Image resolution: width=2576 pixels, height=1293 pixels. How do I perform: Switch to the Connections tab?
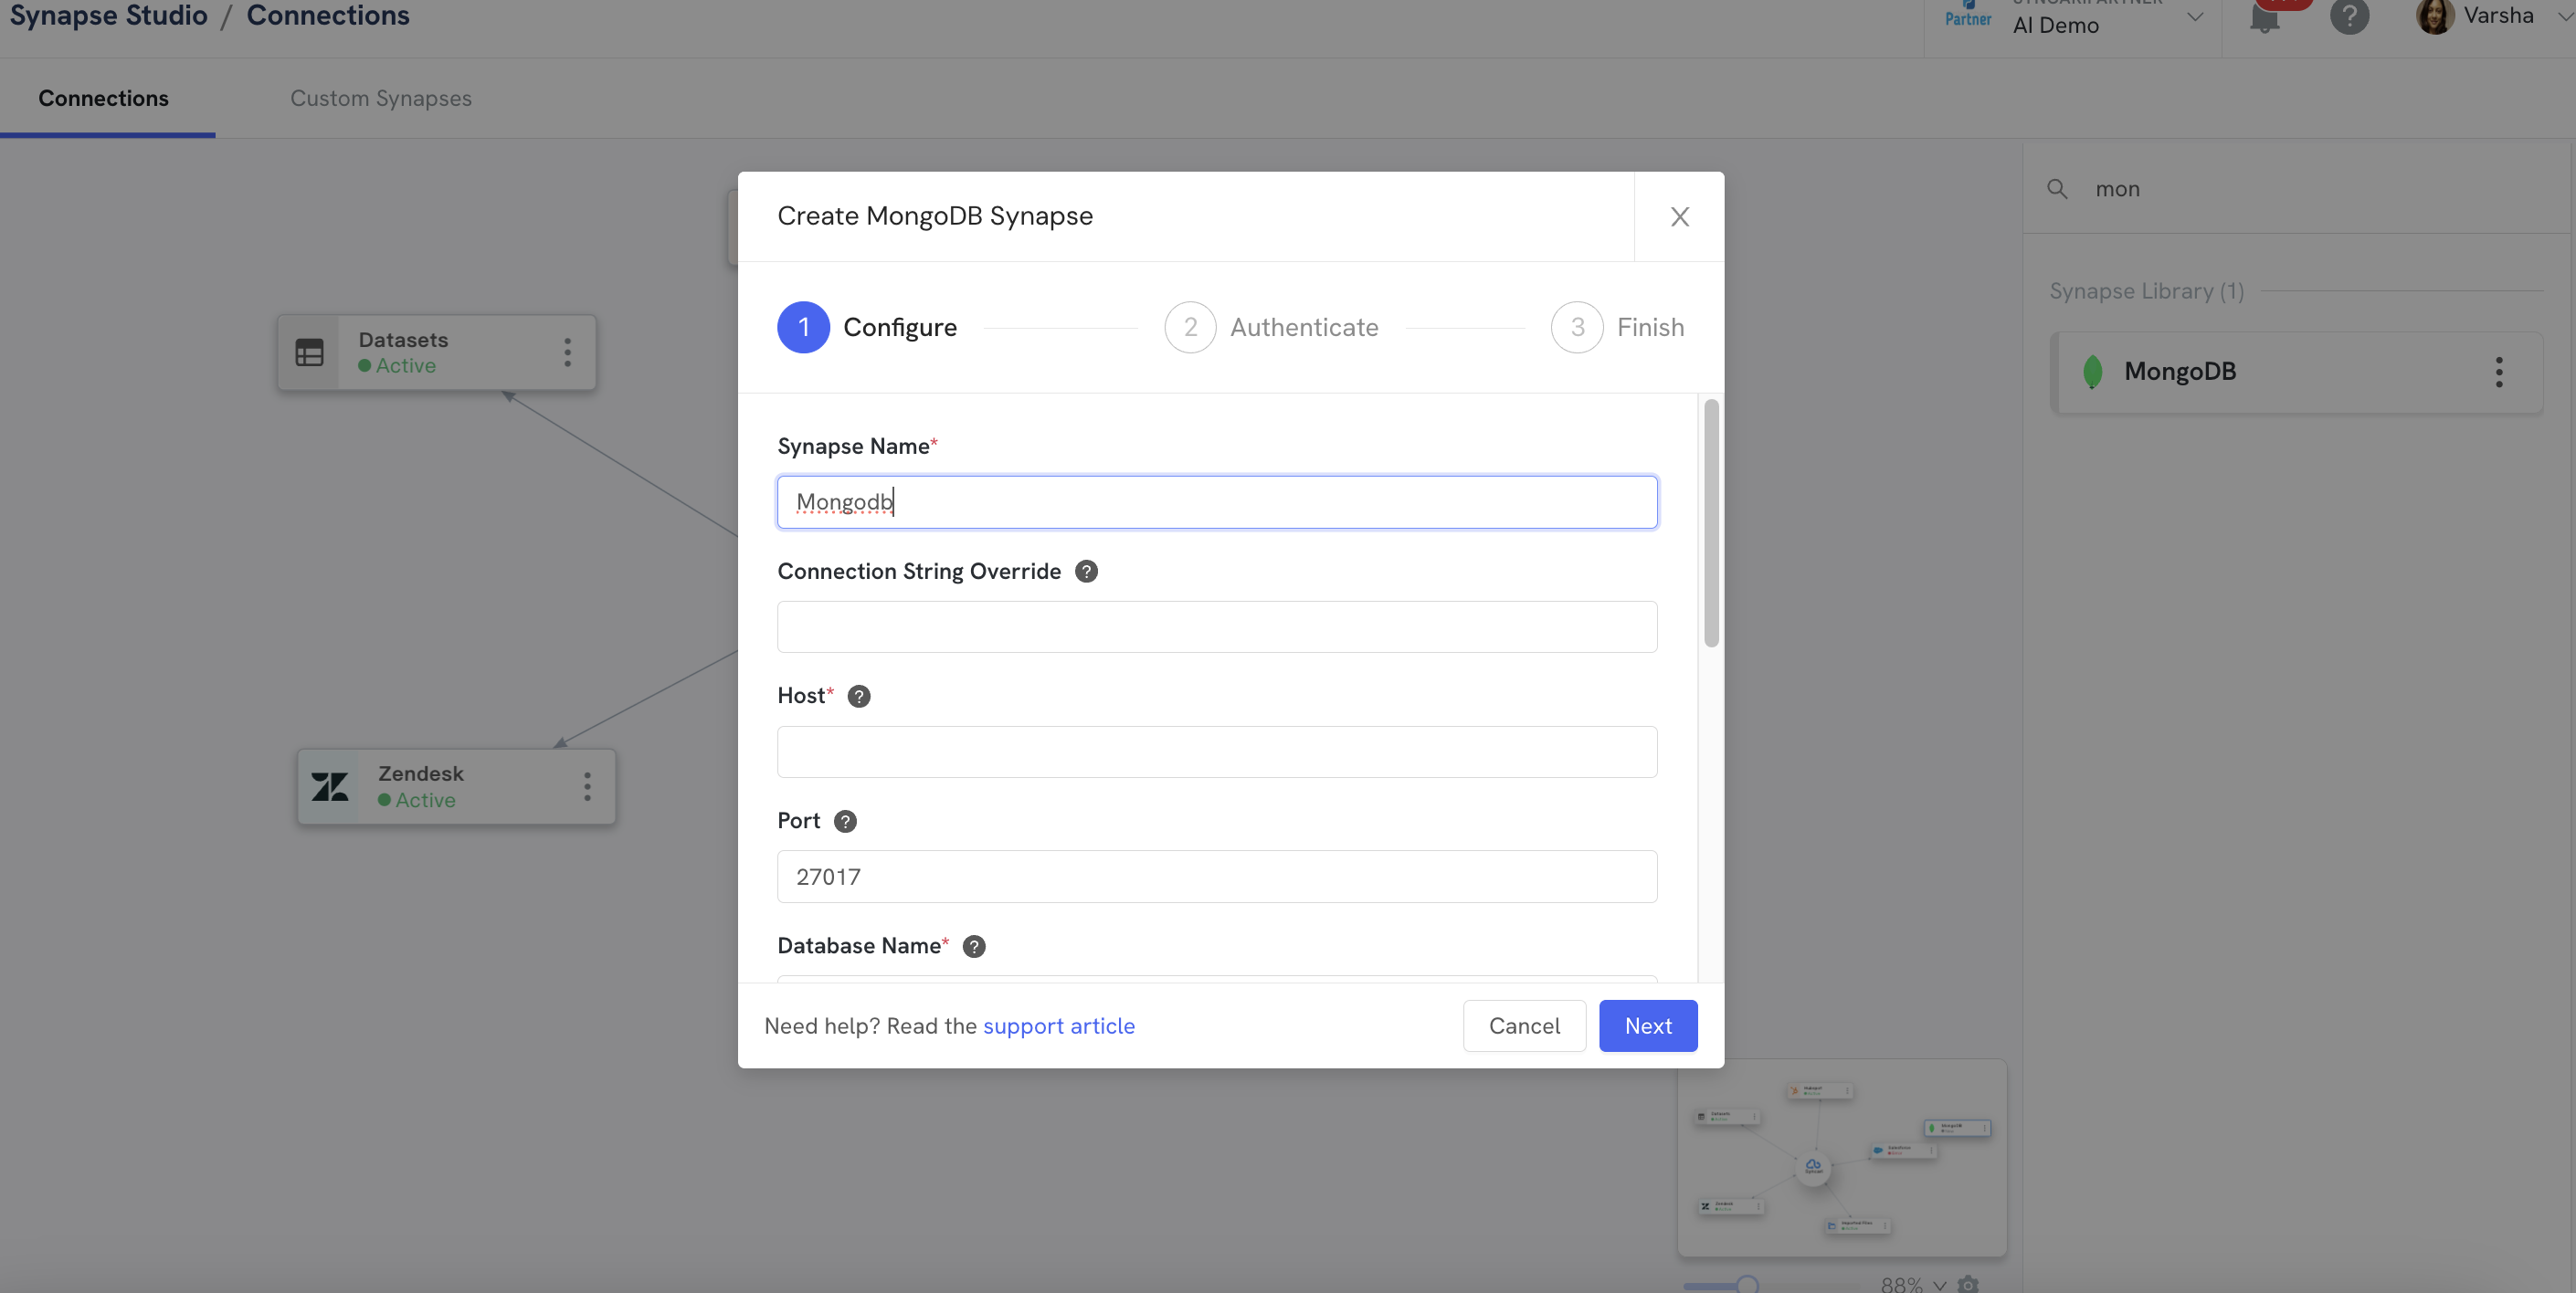tap(104, 98)
